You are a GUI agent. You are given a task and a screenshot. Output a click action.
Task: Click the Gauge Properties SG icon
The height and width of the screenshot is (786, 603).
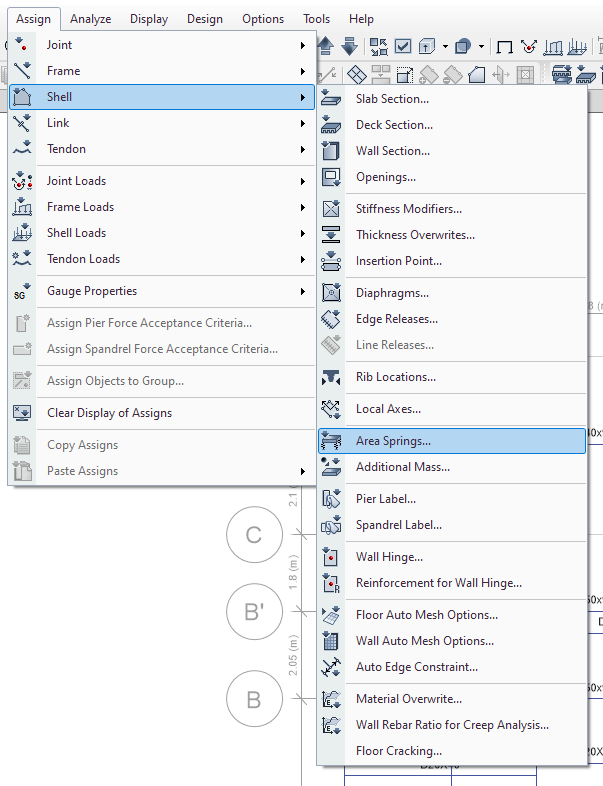pyautogui.click(x=22, y=292)
